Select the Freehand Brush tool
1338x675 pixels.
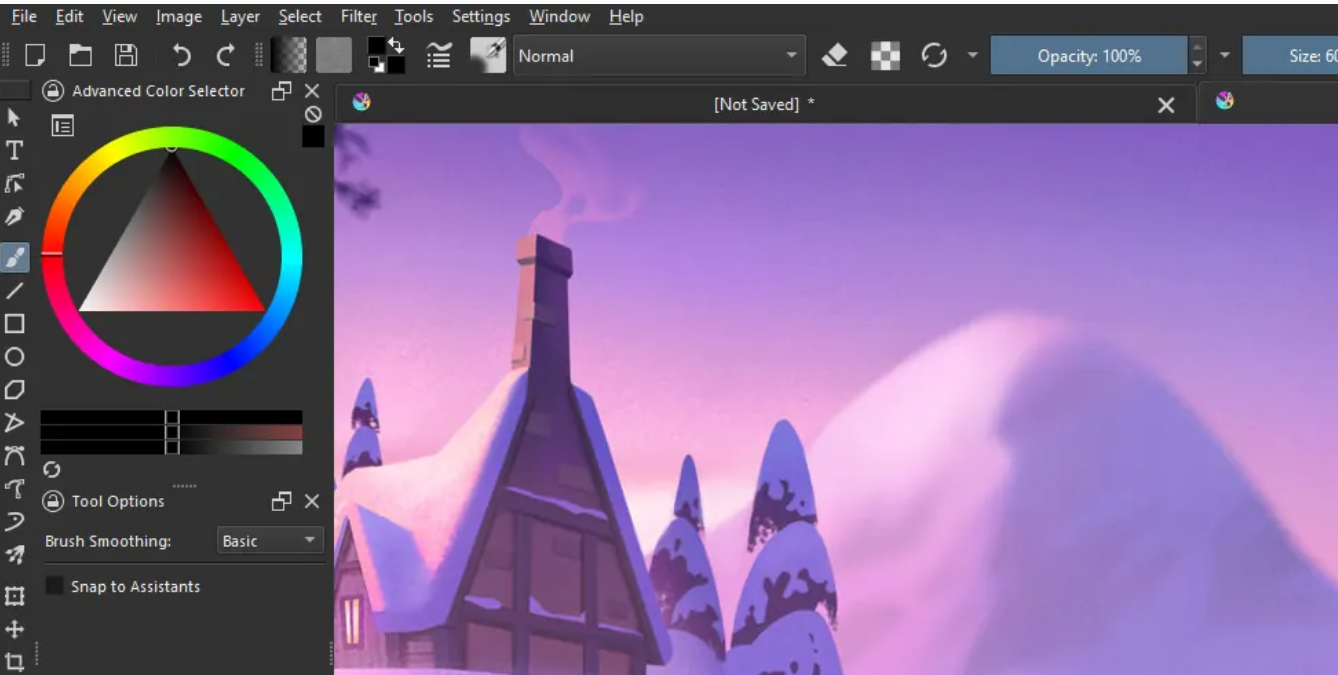[15, 257]
